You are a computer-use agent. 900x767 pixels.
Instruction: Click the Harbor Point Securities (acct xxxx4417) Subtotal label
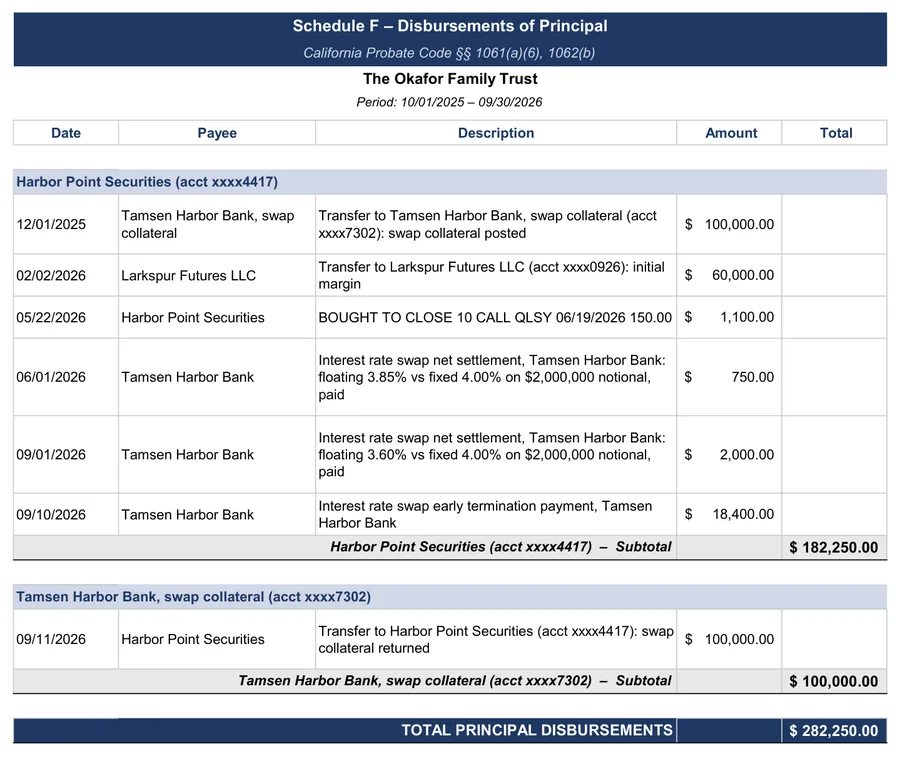(x=501, y=547)
